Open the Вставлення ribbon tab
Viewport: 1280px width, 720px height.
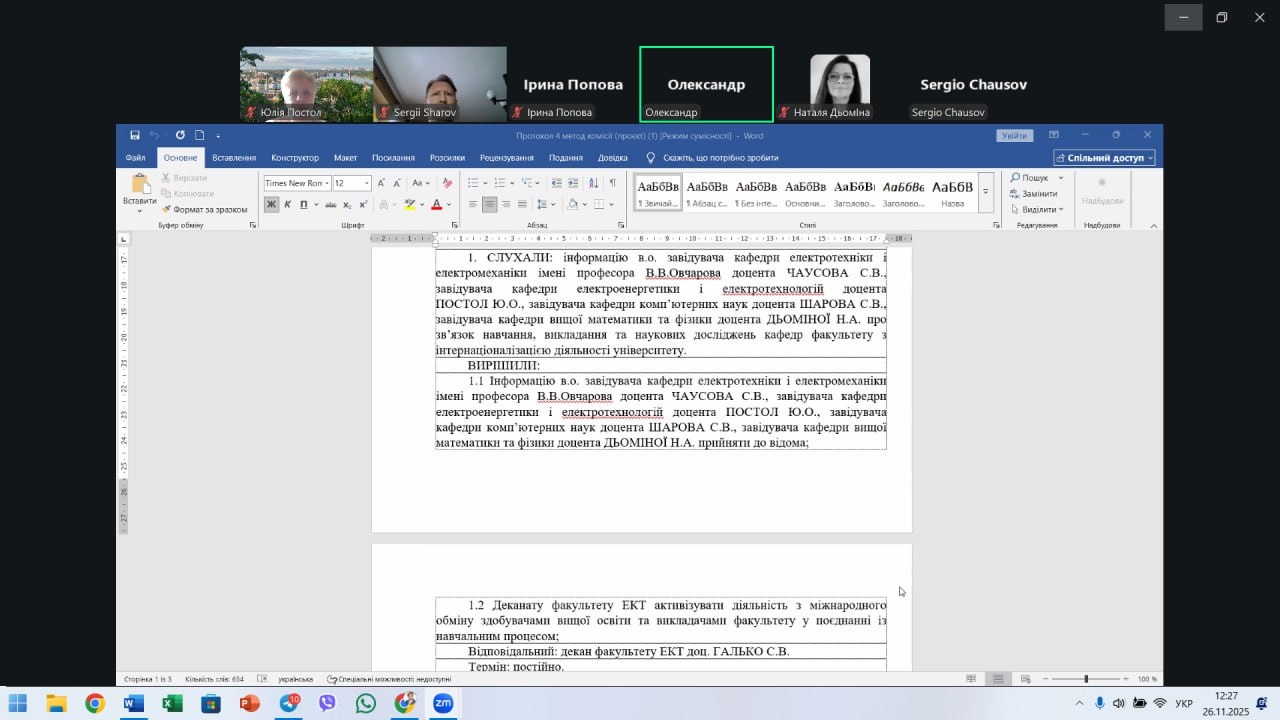(234, 158)
